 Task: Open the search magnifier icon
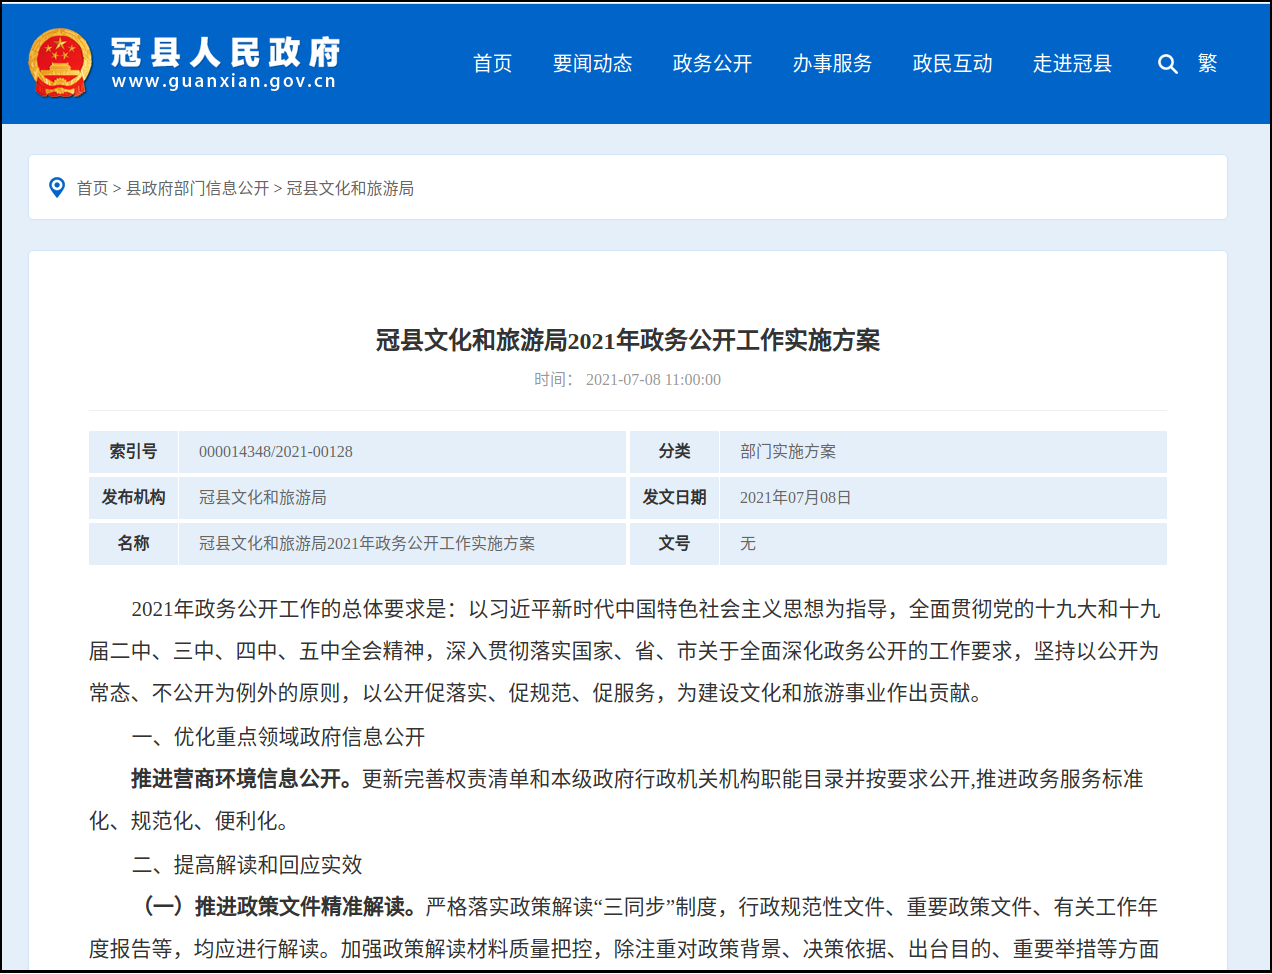(1167, 64)
